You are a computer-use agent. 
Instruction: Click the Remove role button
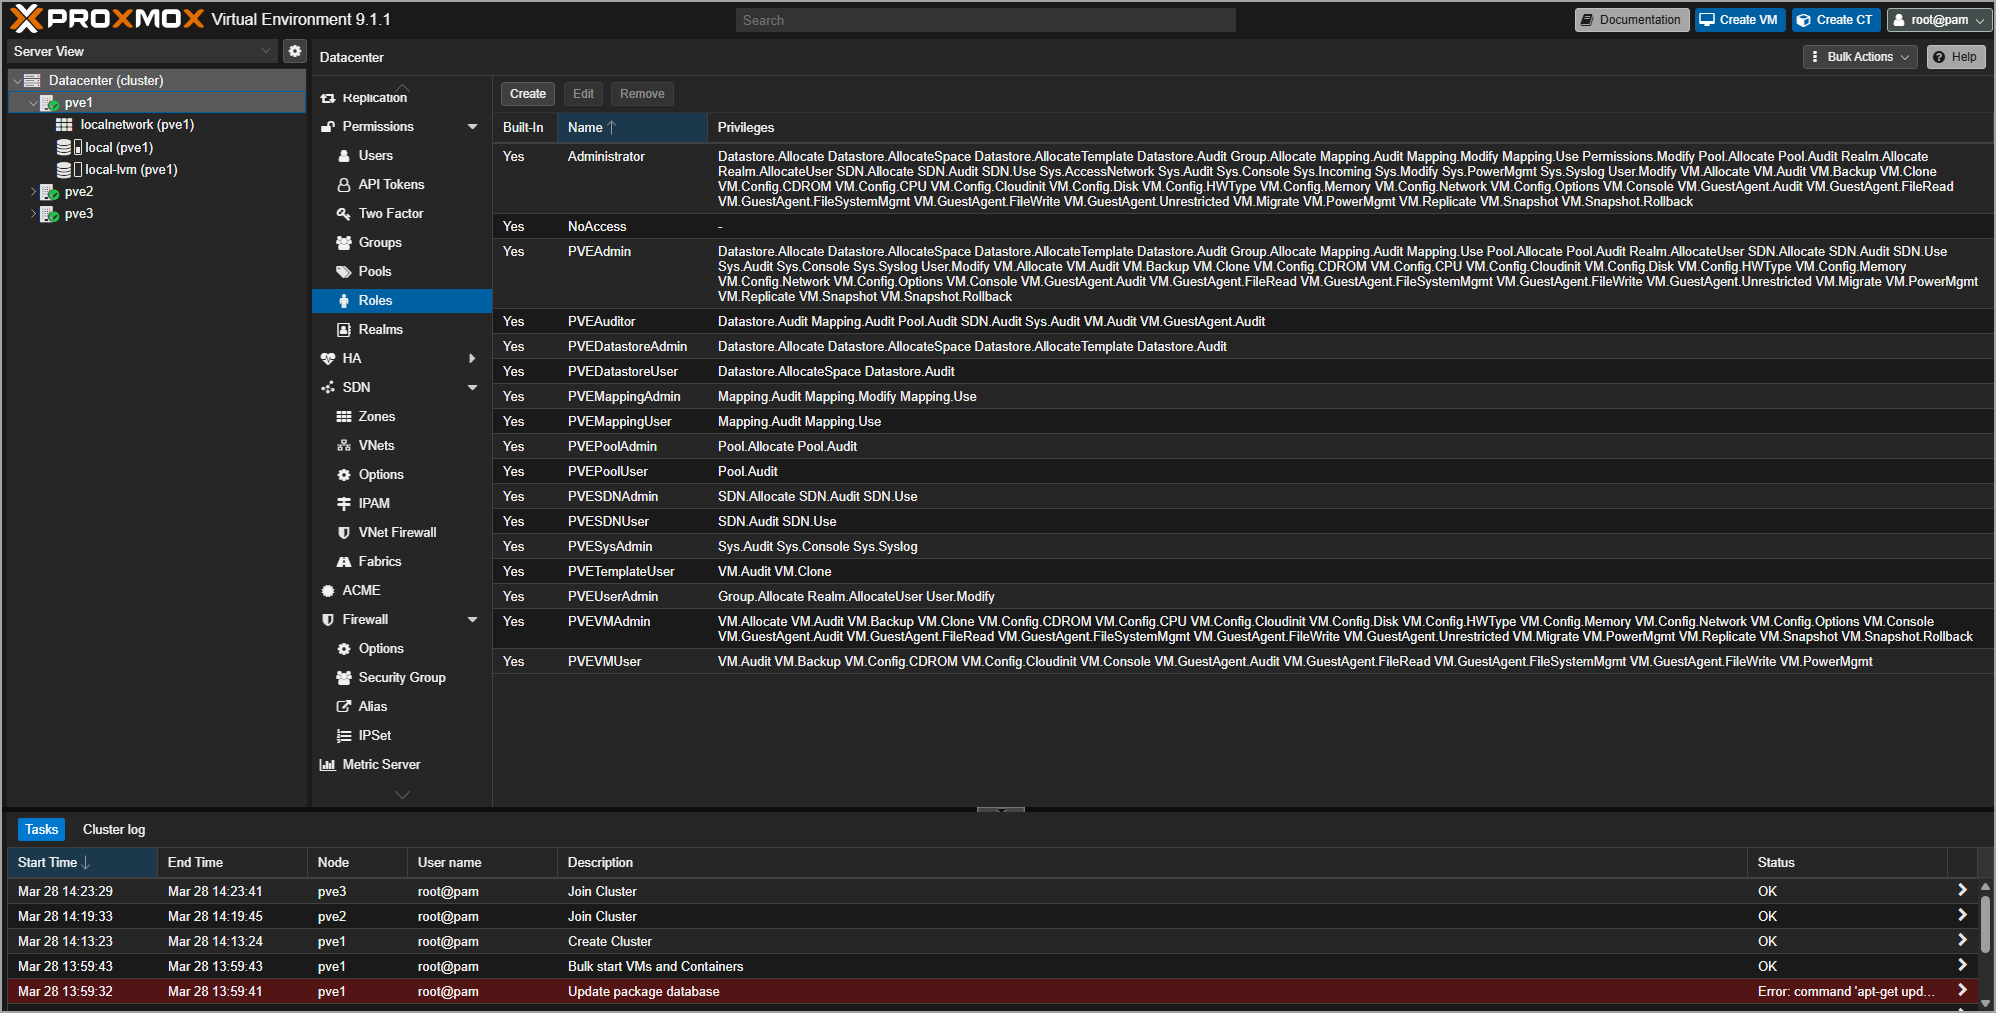coord(642,94)
